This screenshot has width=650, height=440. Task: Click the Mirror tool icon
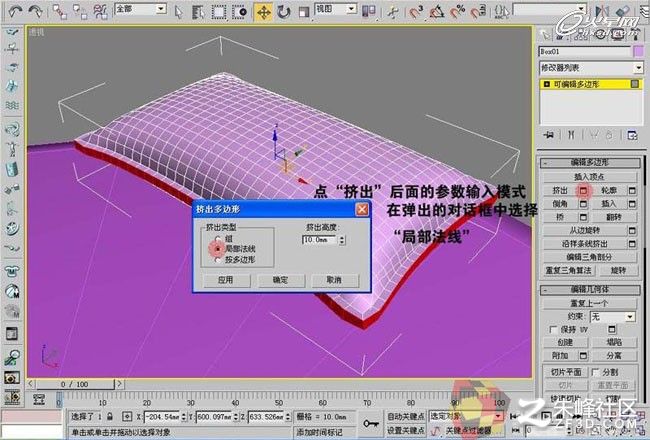pyautogui.click(x=603, y=12)
